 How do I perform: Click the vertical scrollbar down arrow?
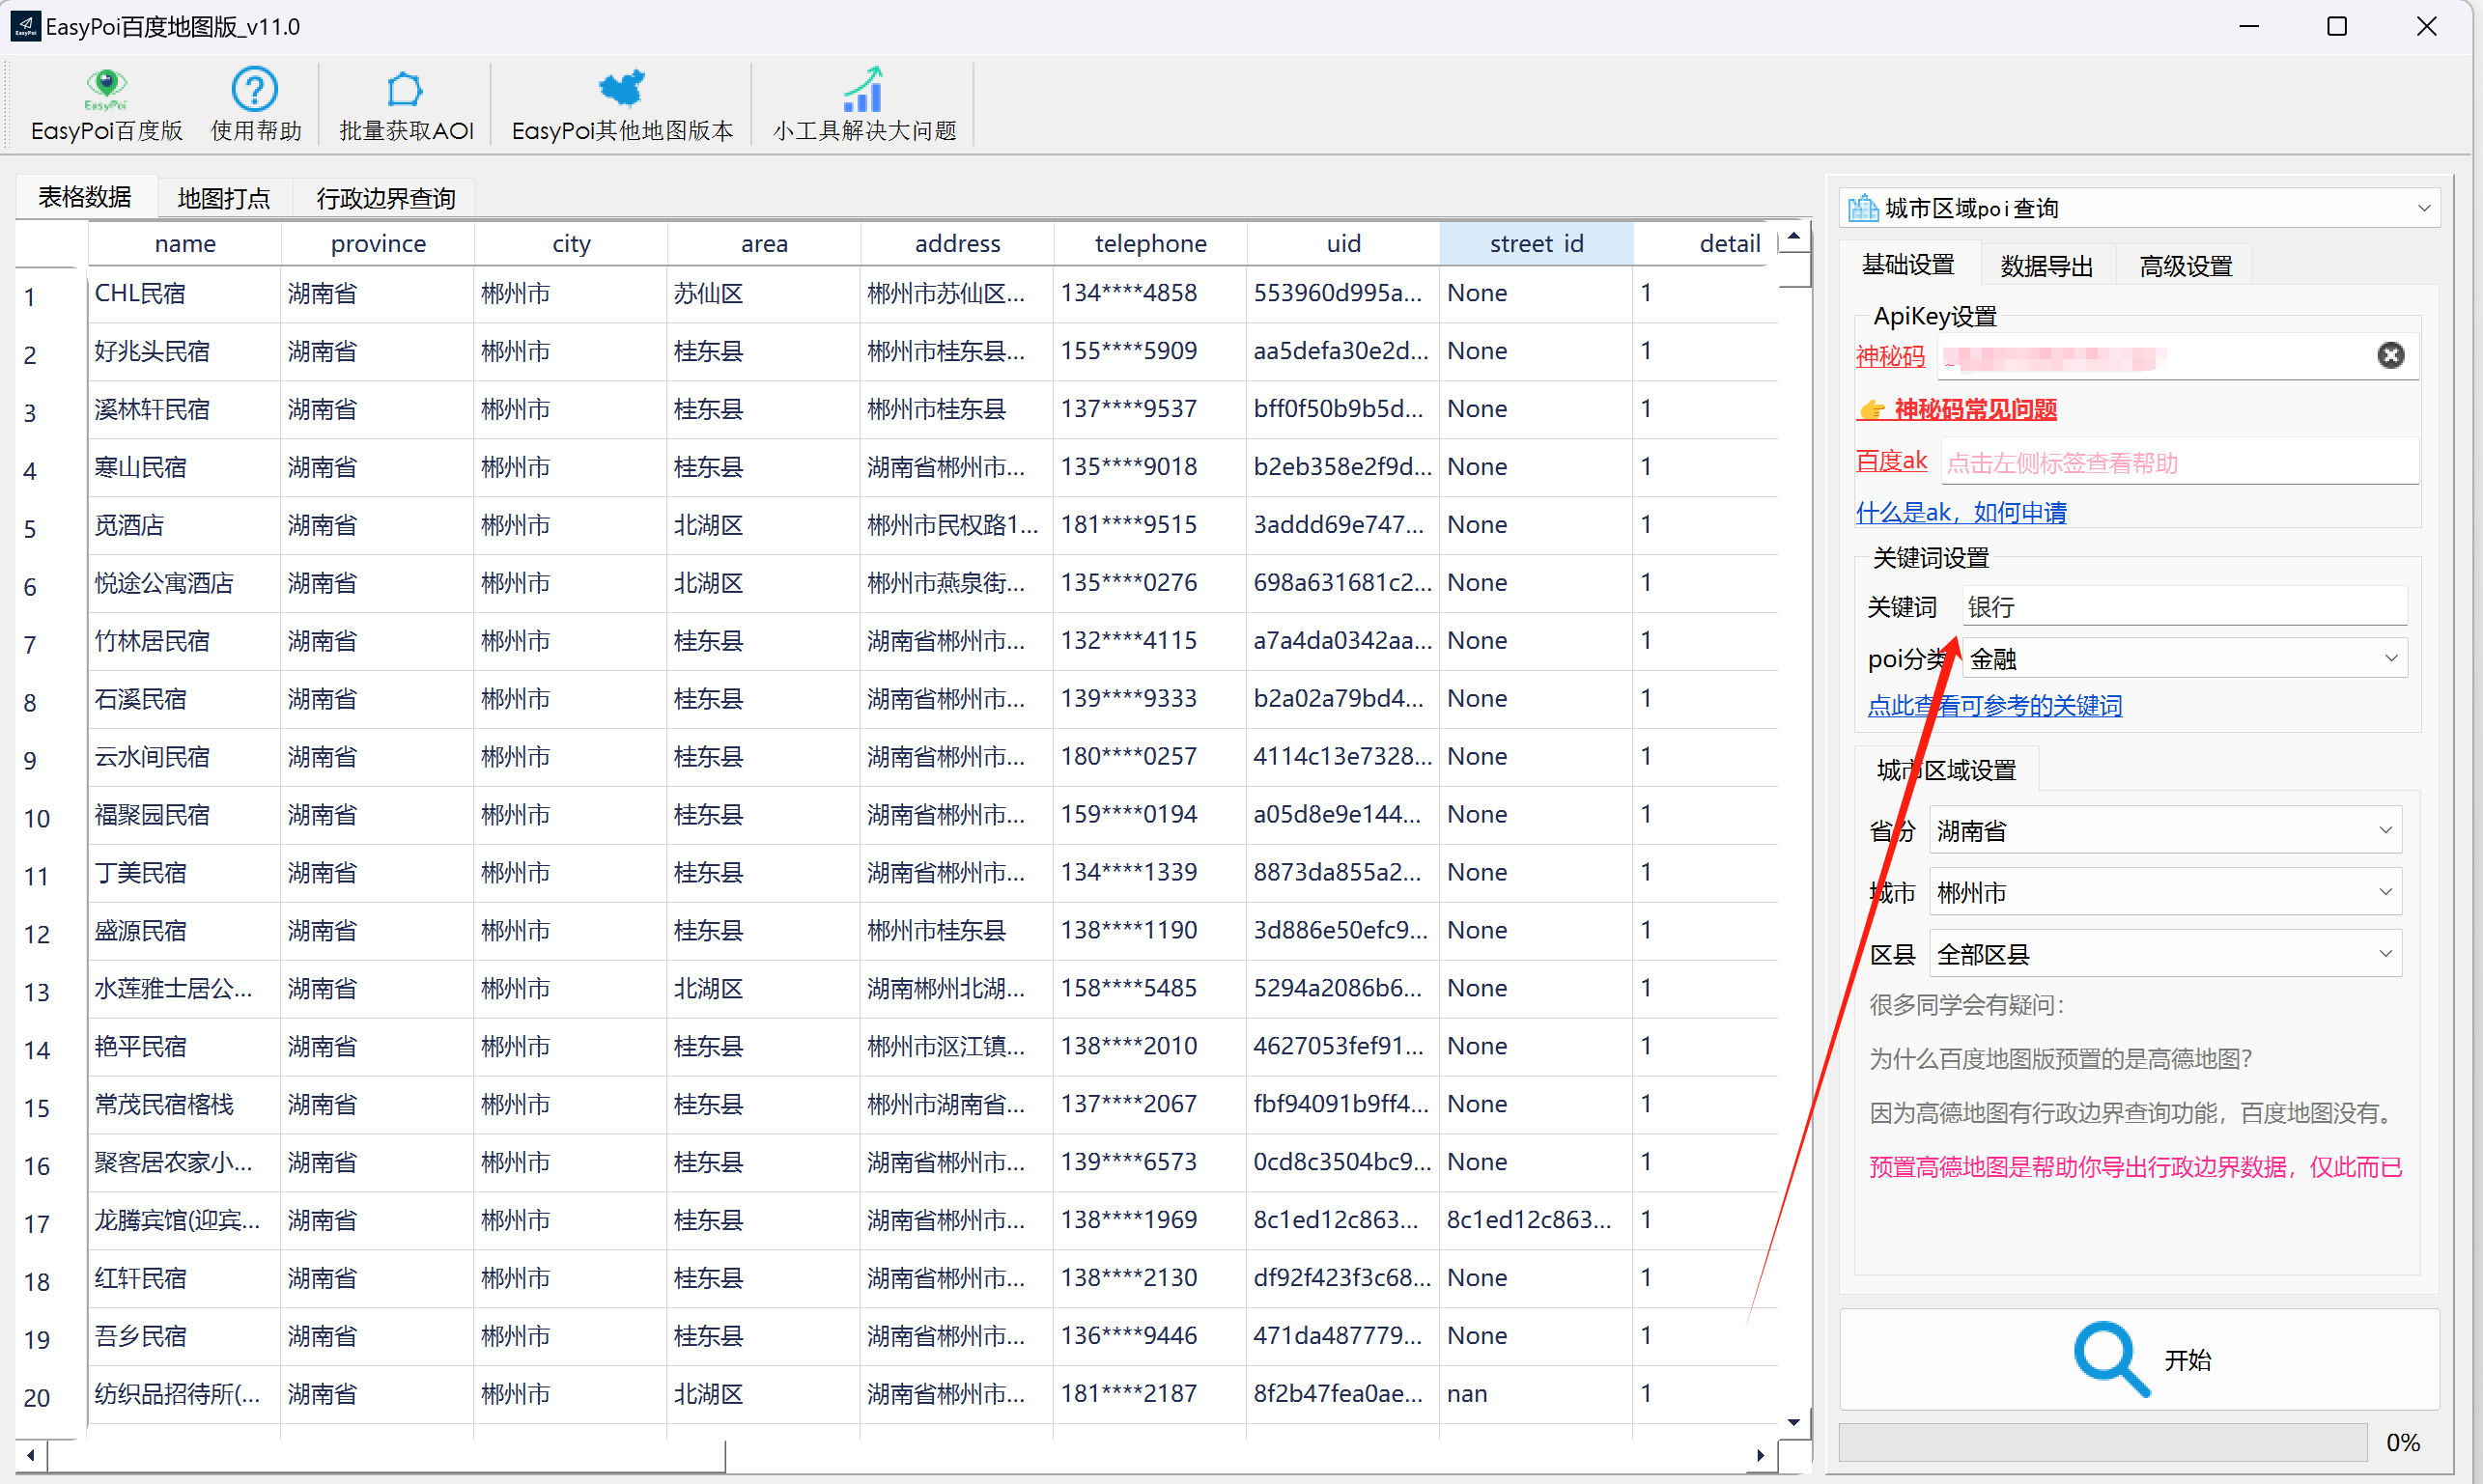1794,1422
